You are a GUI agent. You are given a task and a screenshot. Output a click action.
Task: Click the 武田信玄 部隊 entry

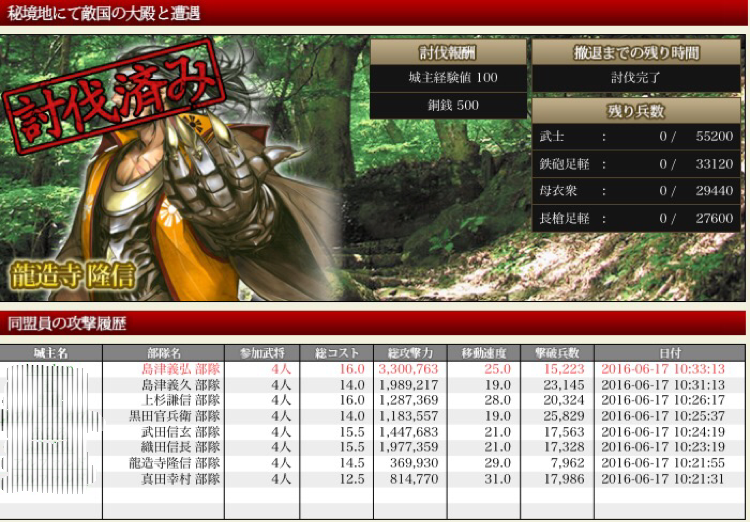[181, 432]
